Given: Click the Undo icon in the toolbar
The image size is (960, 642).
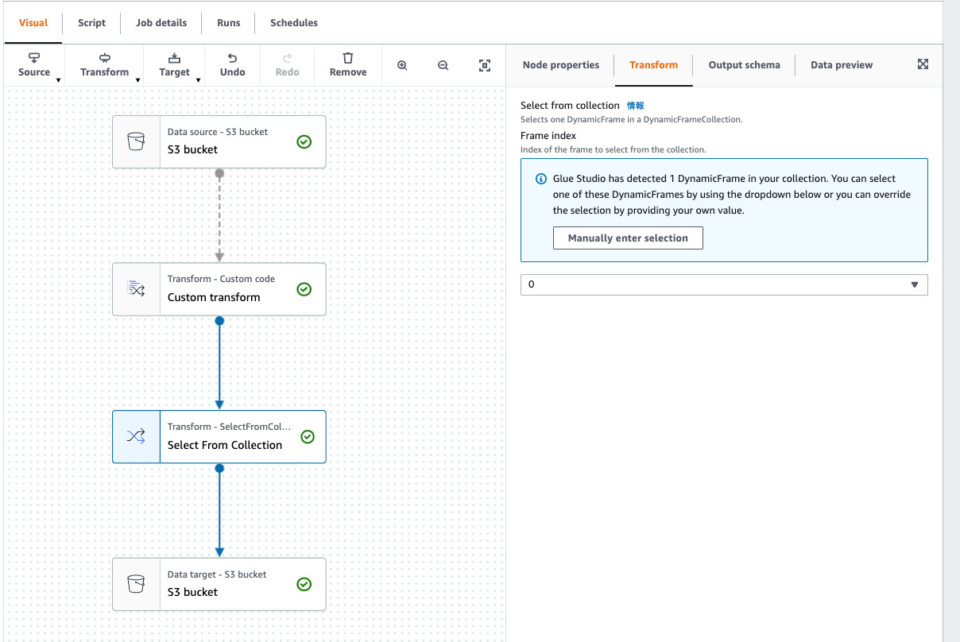Looking at the screenshot, I should coord(232,64).
